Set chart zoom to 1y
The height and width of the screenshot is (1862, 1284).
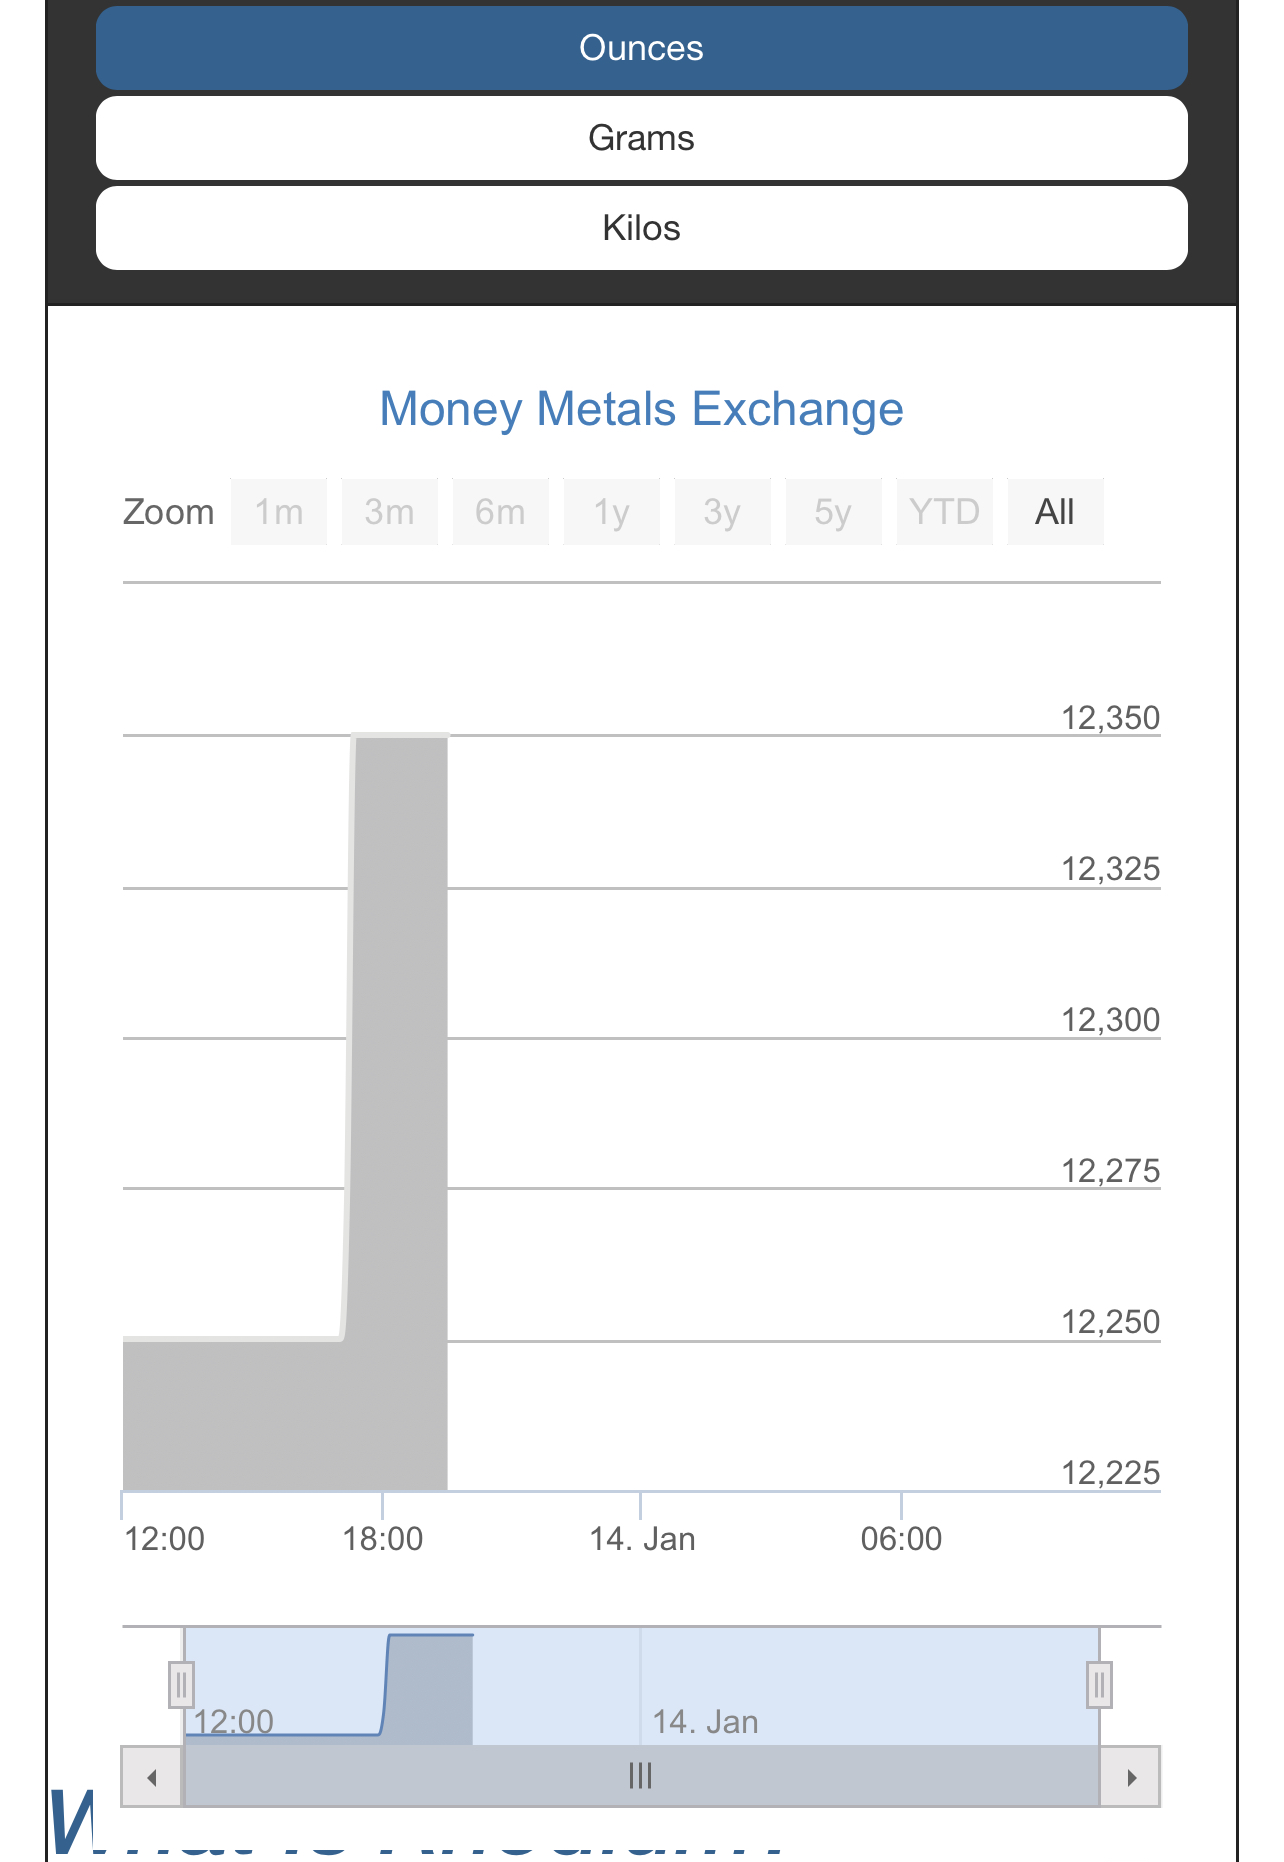click(x=612, y=512)
